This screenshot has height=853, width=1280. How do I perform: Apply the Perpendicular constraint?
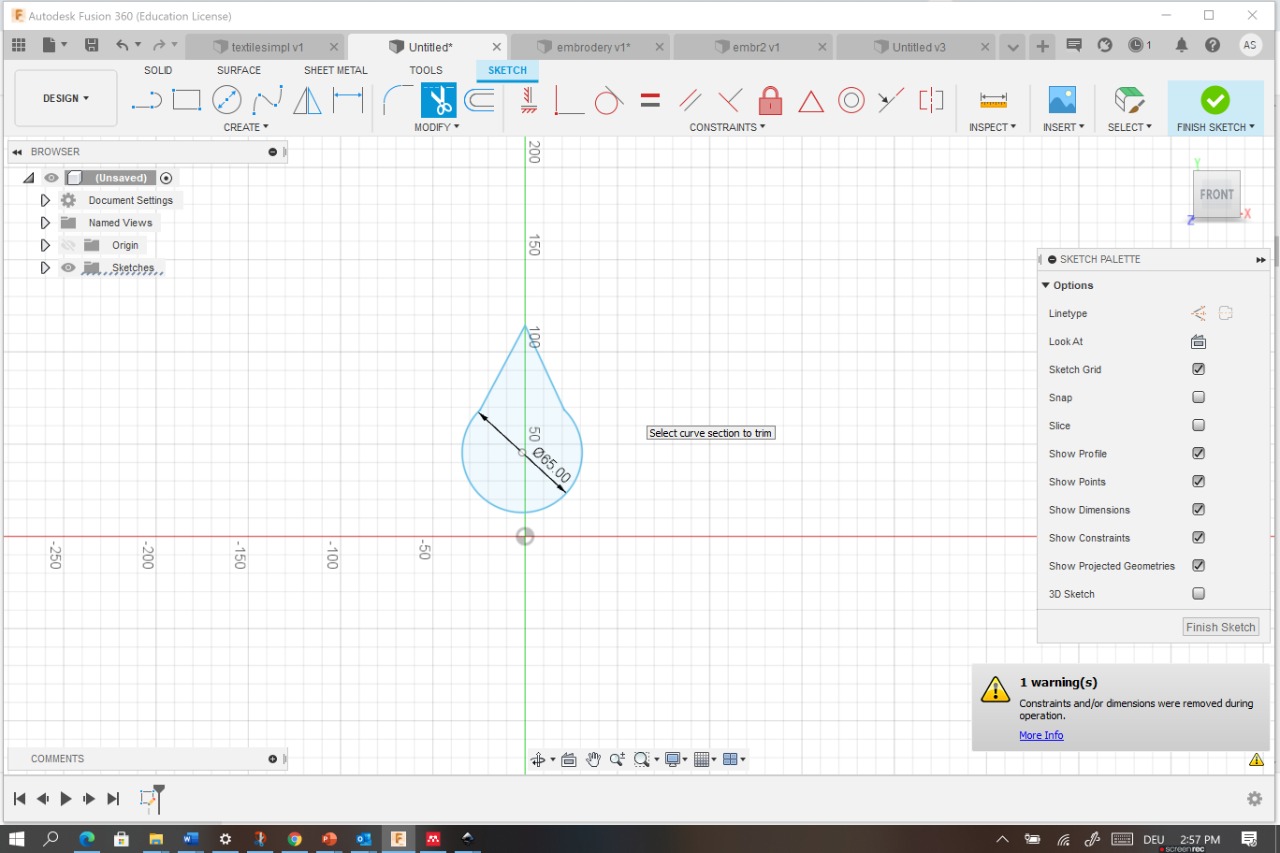click(x=730, y=100)
